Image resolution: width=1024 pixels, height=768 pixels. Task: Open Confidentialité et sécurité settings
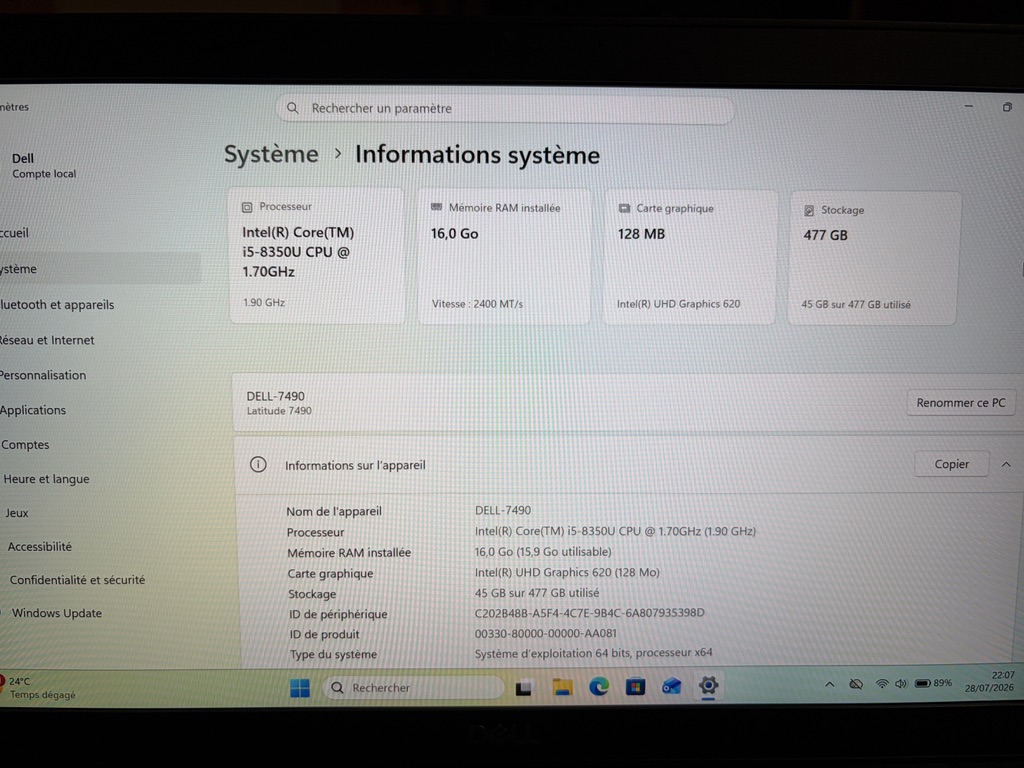point(77,580)
